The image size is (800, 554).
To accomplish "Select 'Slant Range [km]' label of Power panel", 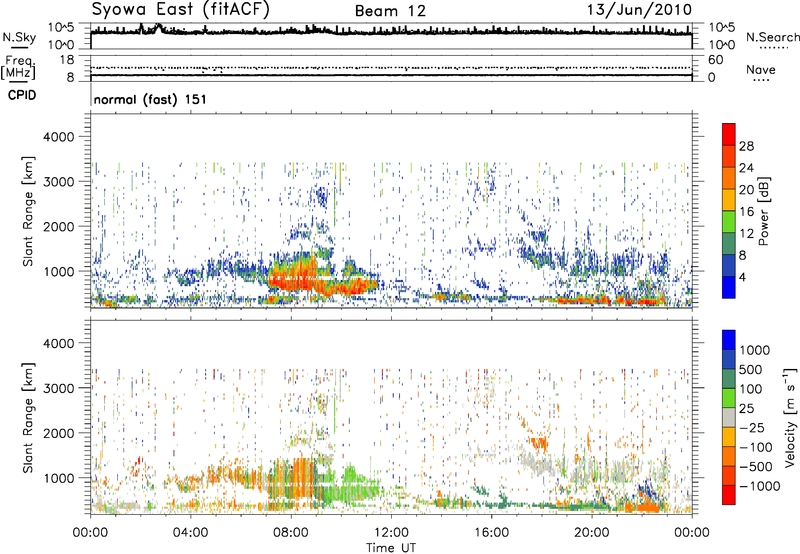I will (28, 211).
